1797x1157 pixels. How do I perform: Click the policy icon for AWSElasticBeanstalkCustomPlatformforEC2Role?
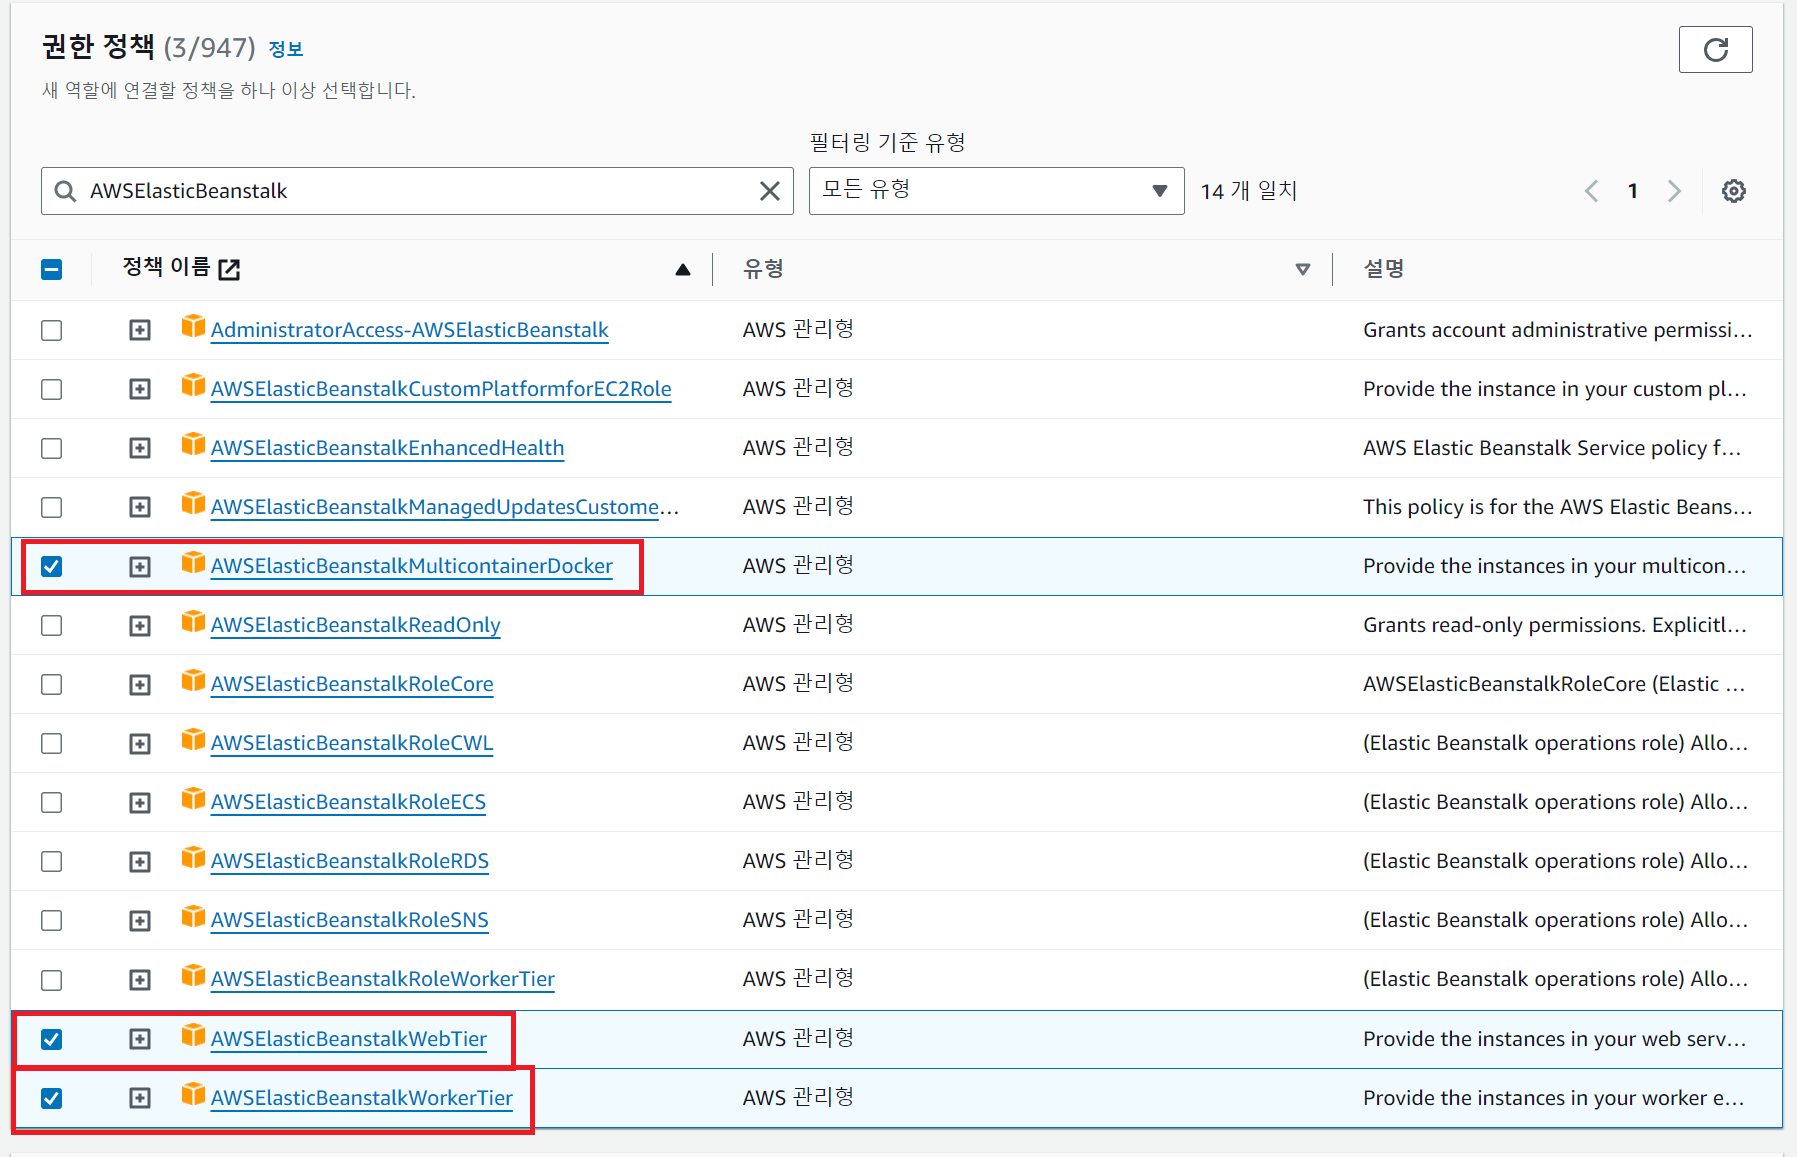(x=193, y=387)
